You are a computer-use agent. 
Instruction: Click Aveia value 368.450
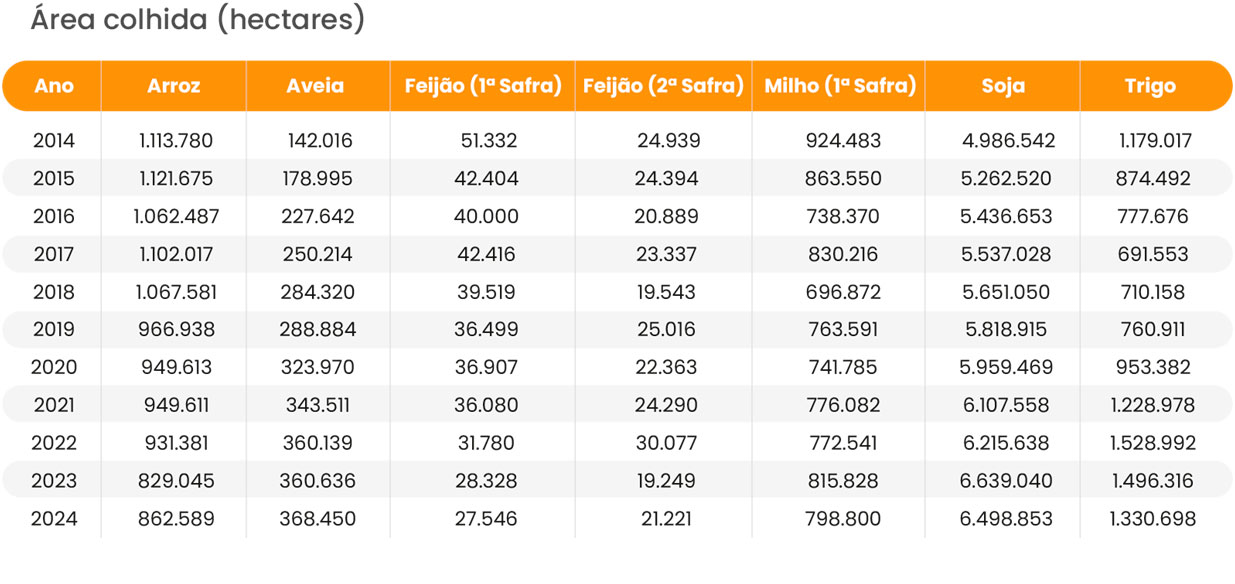click(x=320, y=519)
